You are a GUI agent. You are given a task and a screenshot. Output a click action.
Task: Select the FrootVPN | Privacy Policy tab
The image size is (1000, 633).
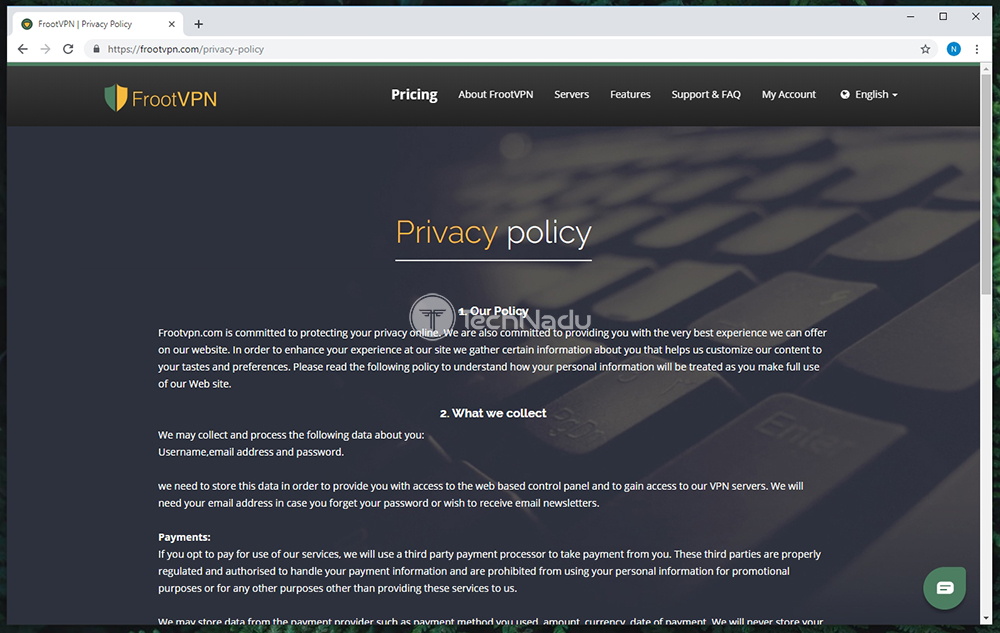pos(98,24)
